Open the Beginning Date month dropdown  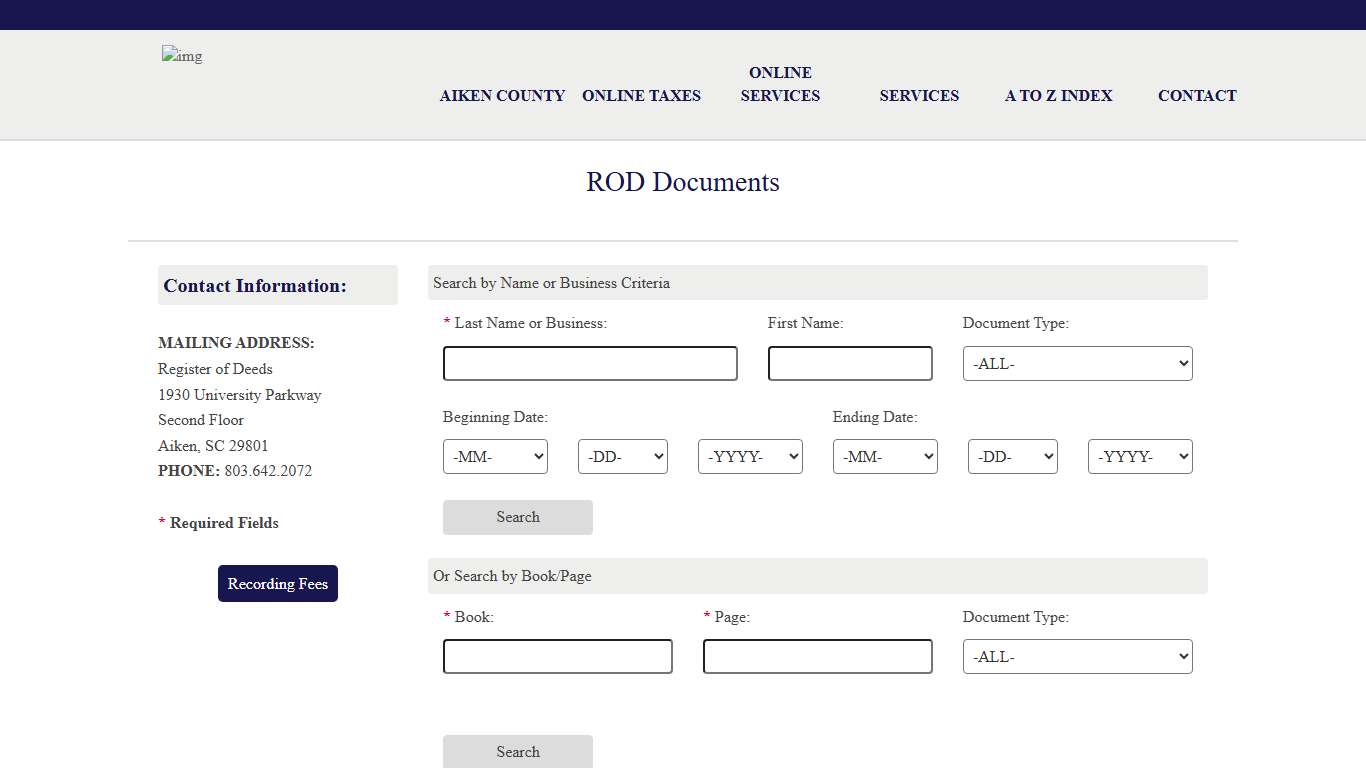[x=495, y=456]
